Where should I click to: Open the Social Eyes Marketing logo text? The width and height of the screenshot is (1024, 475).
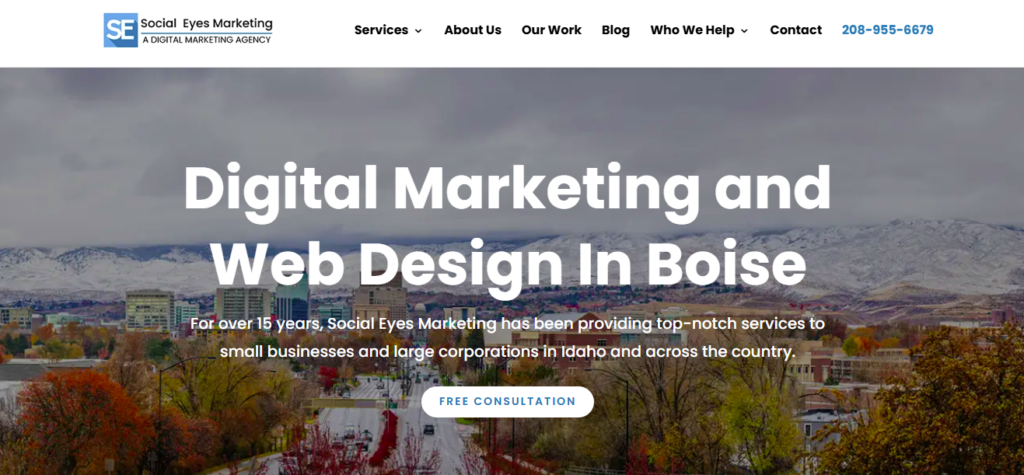coord(206,24)
